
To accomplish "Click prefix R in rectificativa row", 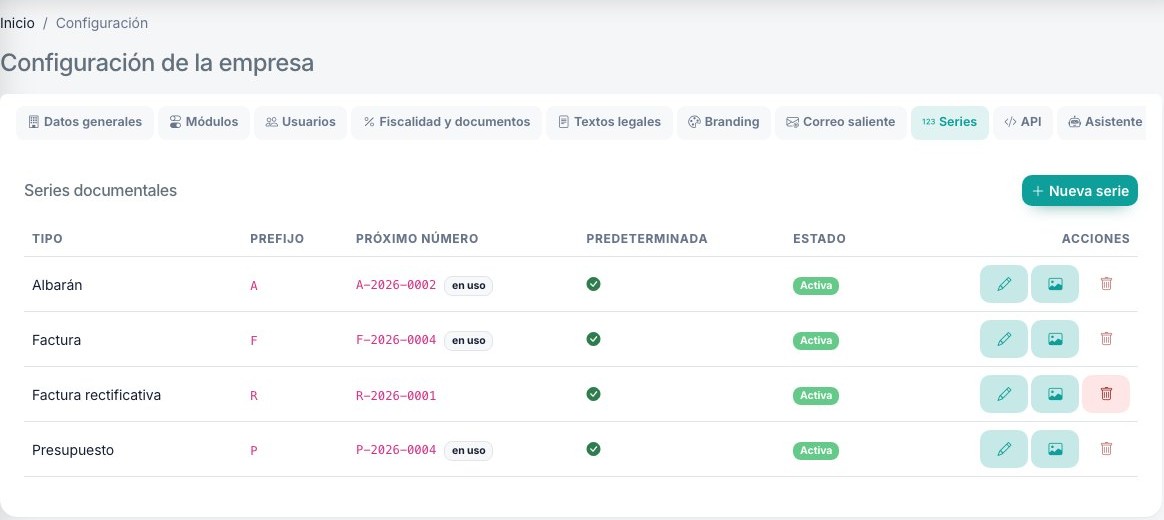I will 254,396.
